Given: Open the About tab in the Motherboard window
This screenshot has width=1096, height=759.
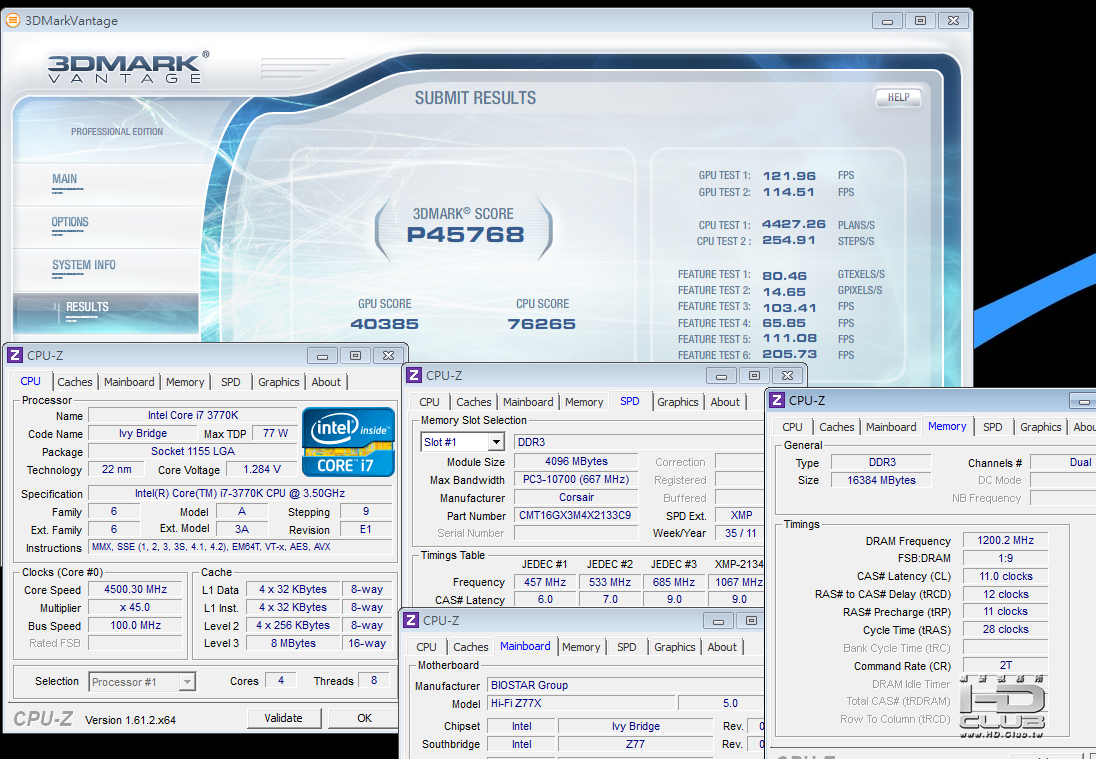Looking at the screenshot, I should tap(722, 647).
